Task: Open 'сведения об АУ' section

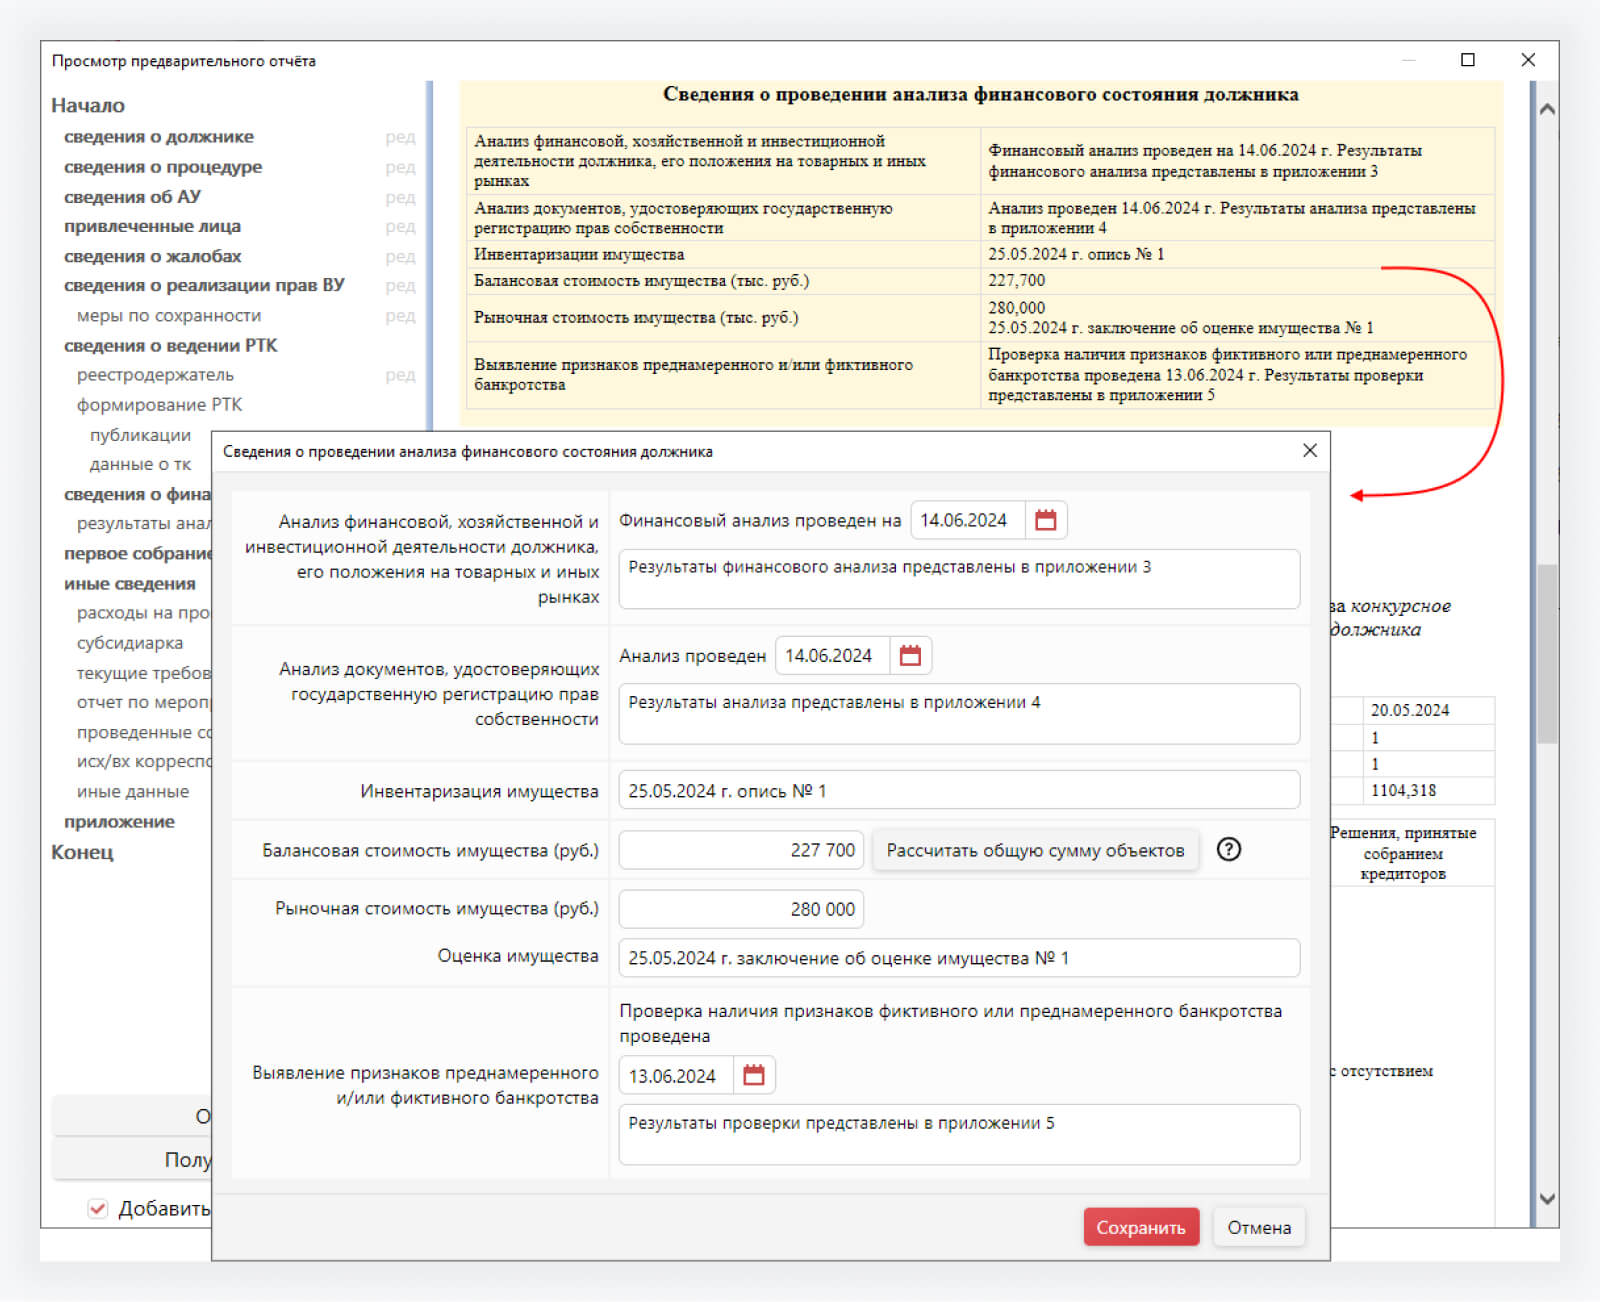Action: [x=132, y=197]
